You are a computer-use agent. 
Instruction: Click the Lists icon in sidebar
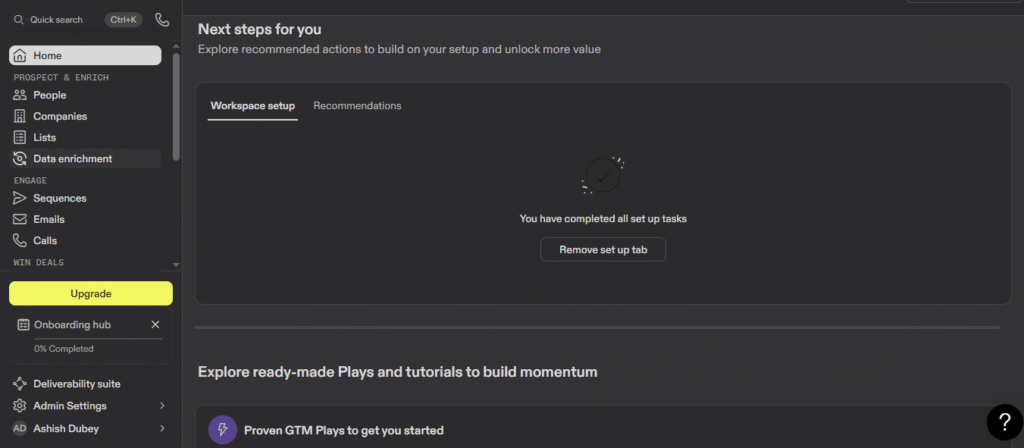20,137
